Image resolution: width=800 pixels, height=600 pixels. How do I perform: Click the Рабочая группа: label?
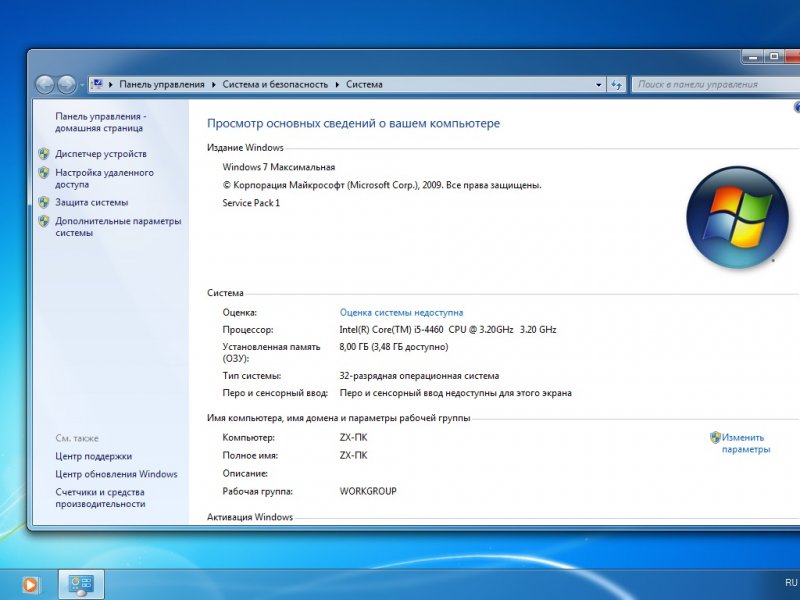click(x=257, y=491)
